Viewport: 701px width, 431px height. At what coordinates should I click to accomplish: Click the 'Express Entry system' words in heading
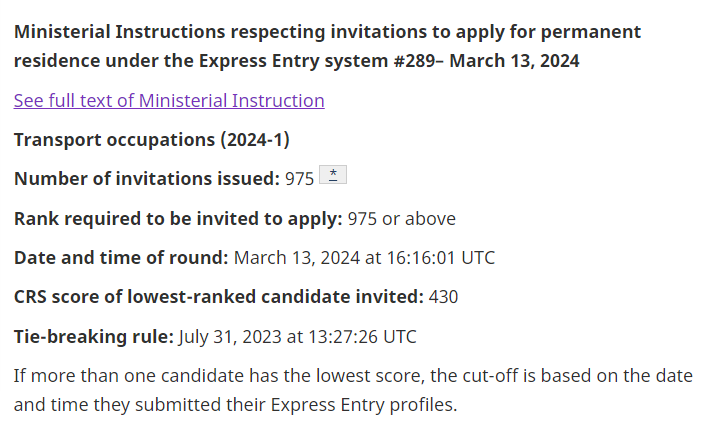pyautogui.click(x=293, y=61)
